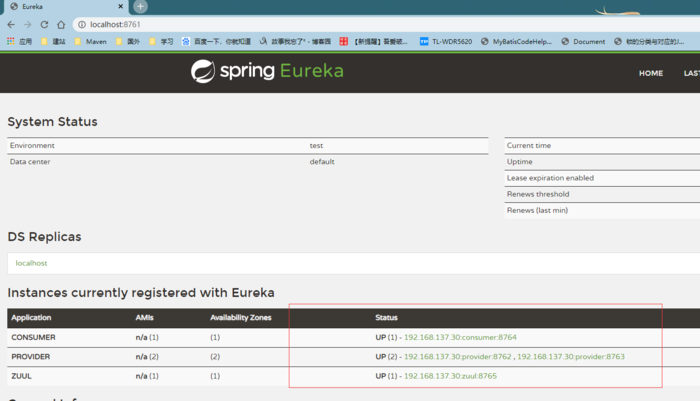Open the 192.168.137.30:provider:8763 instance link

pos(571,356)
